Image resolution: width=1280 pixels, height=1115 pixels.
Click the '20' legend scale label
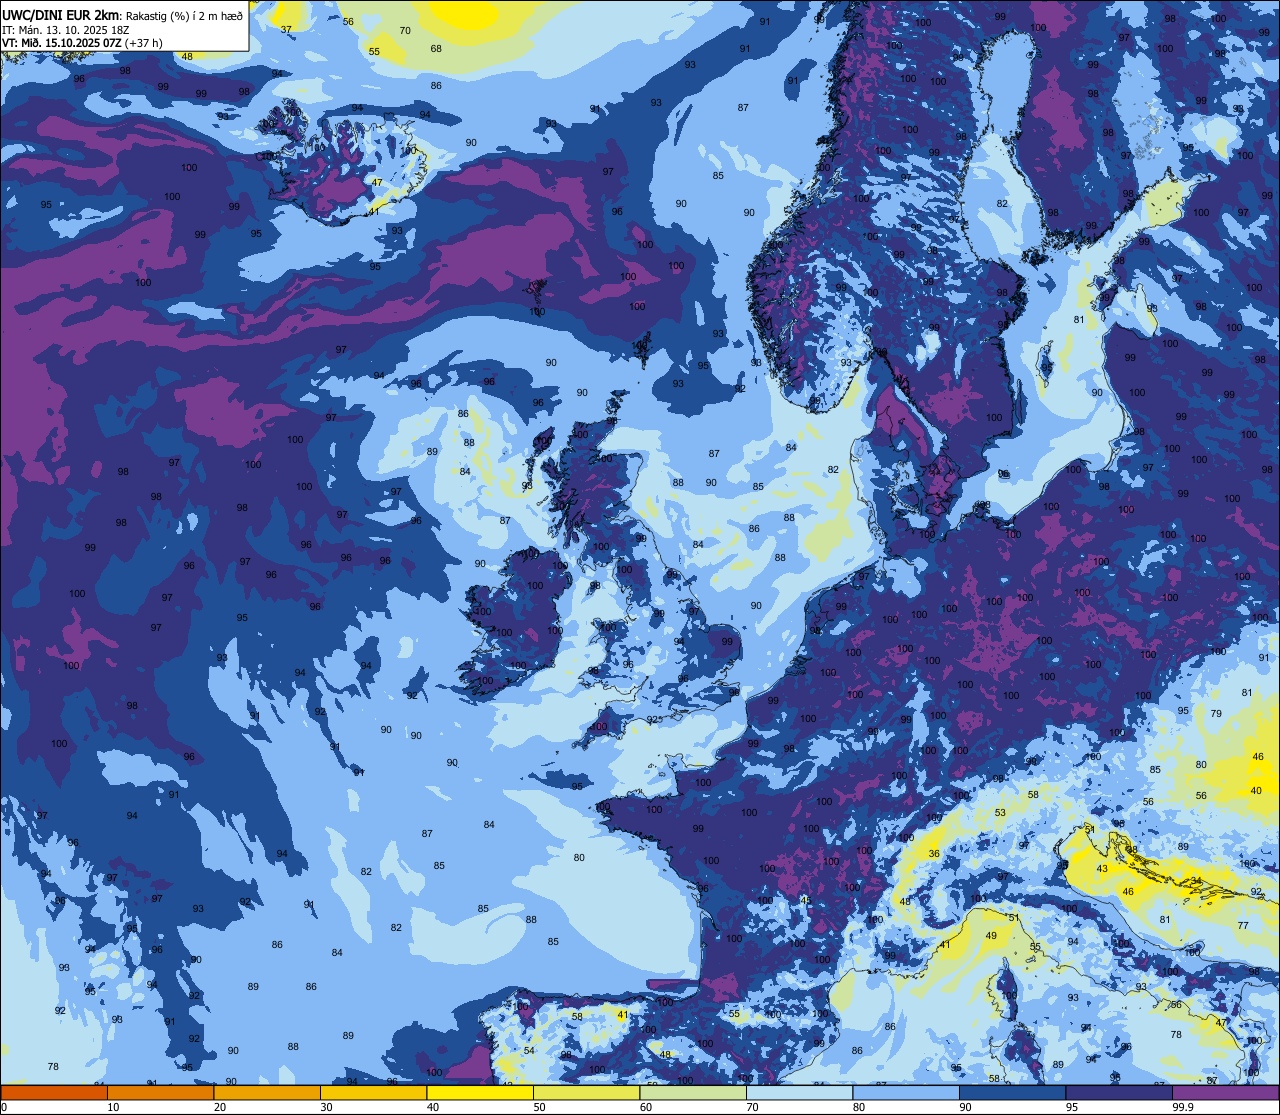tap(220, 1107)
